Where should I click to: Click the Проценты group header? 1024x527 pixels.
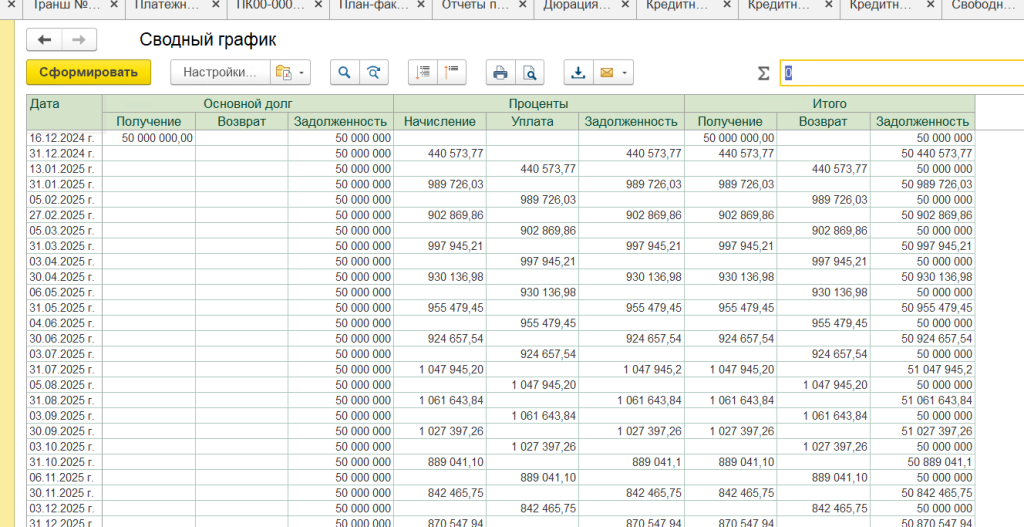539,104
